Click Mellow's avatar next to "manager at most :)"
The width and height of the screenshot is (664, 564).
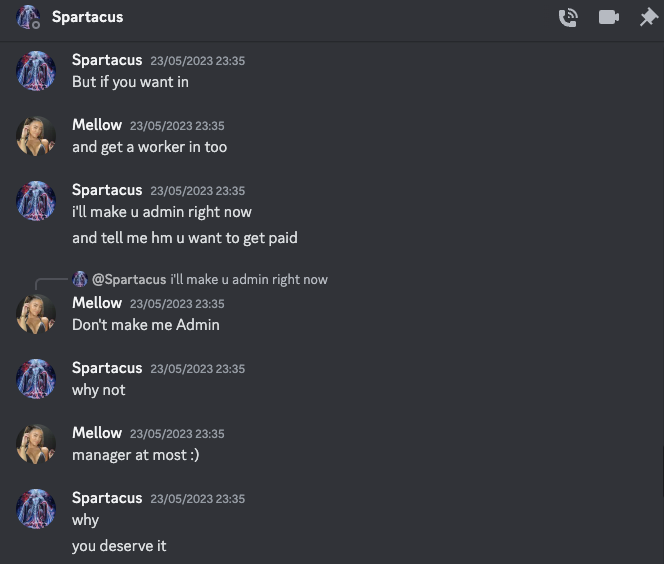click(36, 444)
